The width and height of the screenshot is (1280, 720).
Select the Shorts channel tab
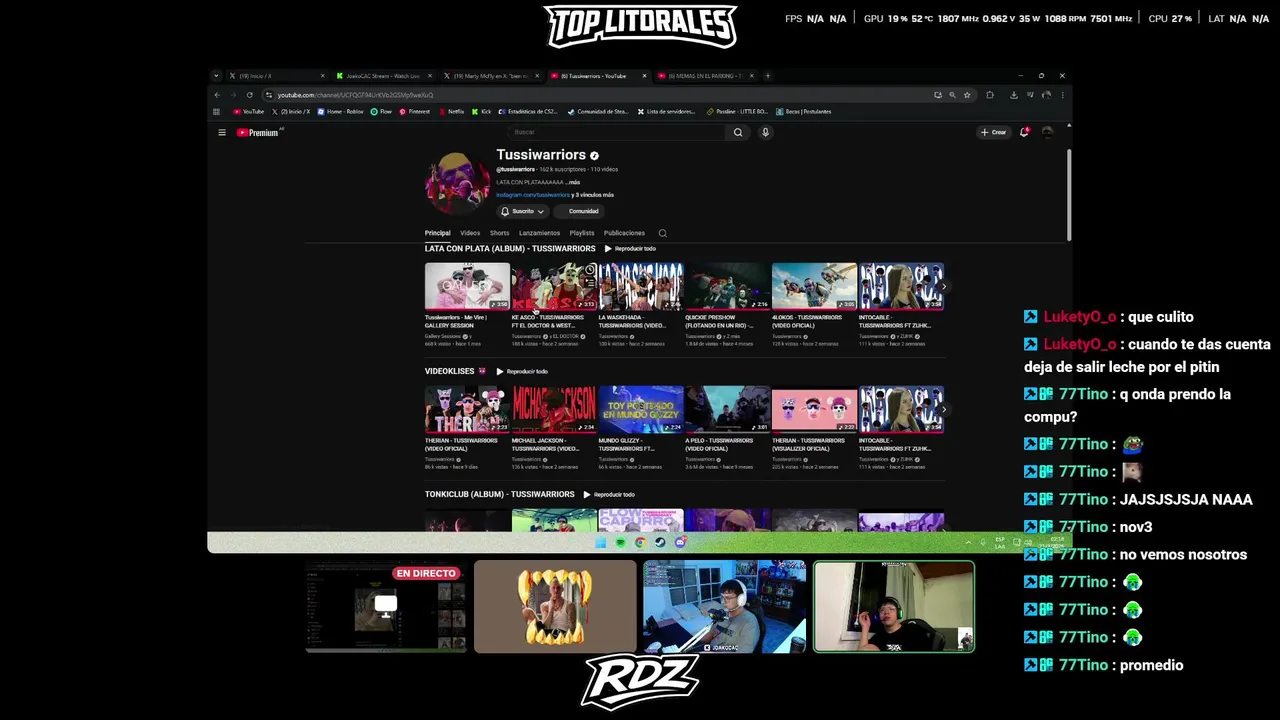[499, 233]
